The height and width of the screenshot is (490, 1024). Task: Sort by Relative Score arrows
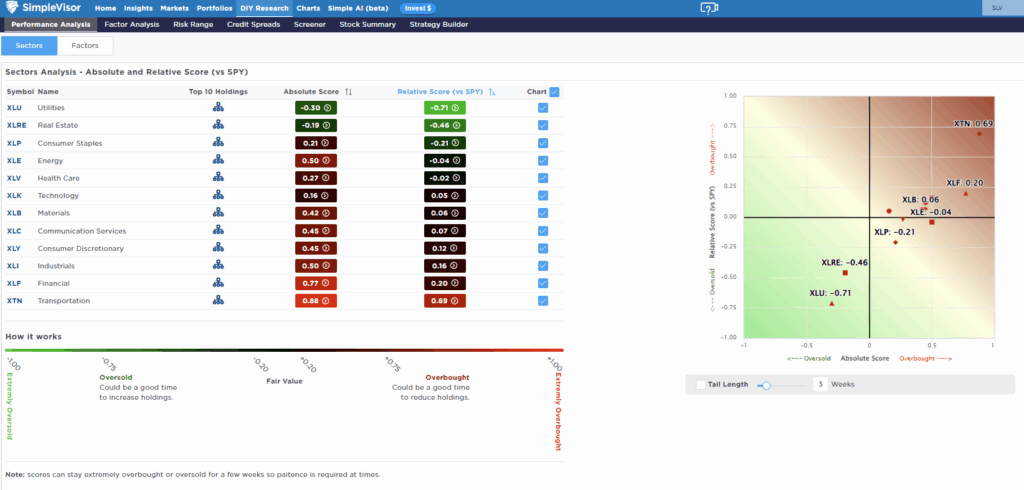pos(492,92)
